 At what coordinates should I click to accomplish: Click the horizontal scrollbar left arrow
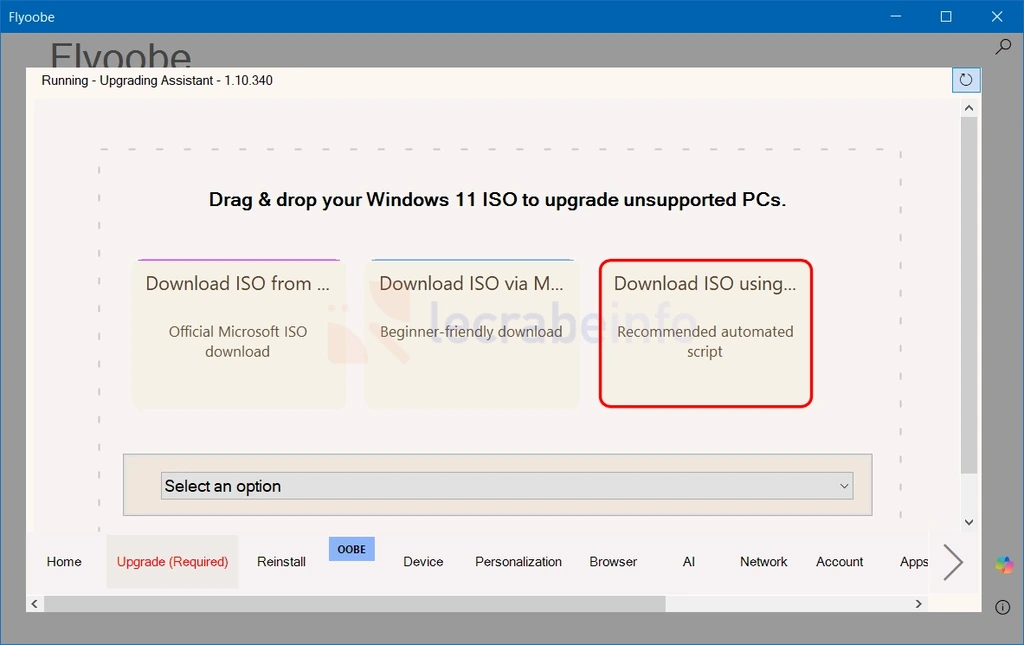pyautogui.click(x=35, y=604)
